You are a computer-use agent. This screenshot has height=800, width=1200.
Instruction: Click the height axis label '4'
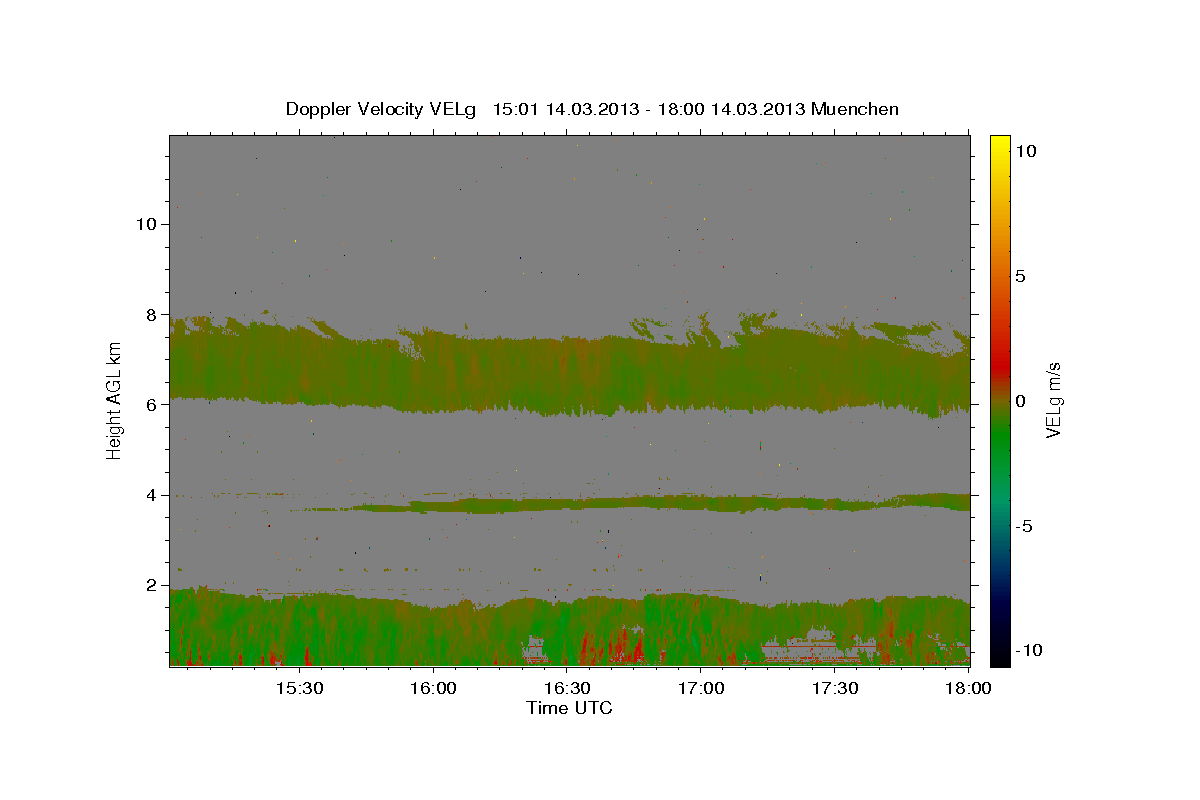(x=151, y=495)
